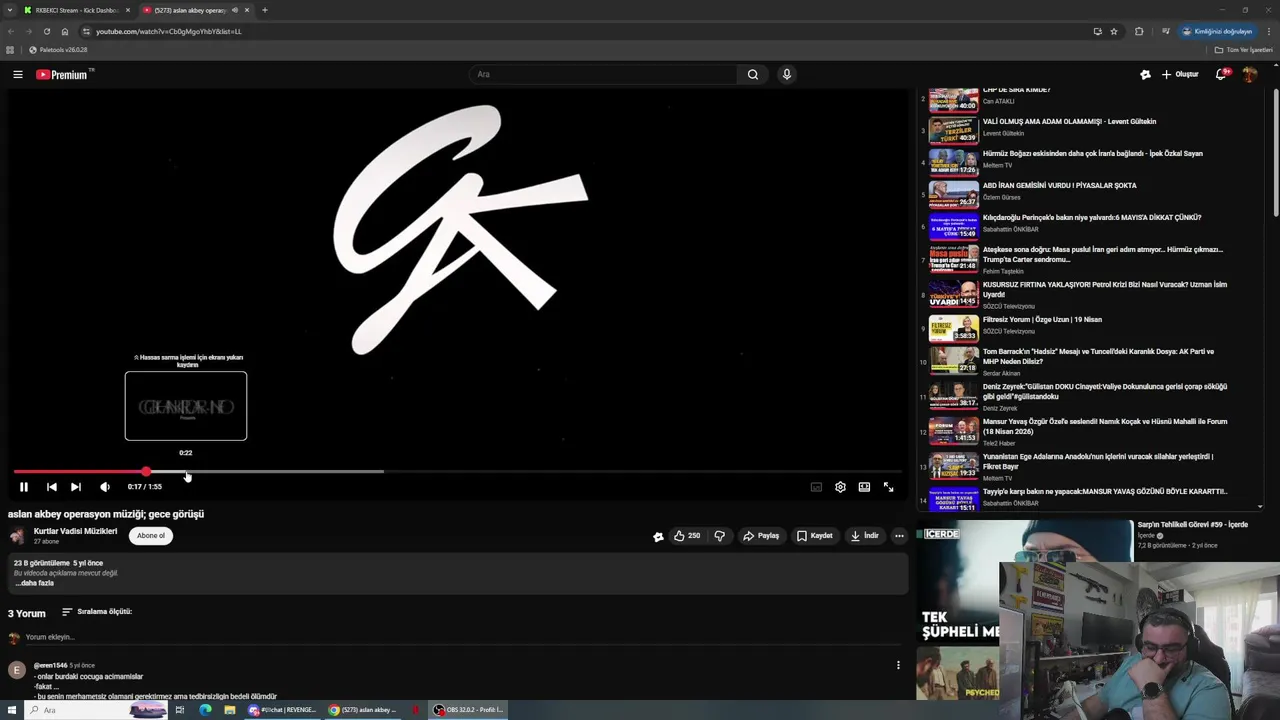Viewport: 1280px width, 720px height.
Task: Seek on the video progress bar
Action: [x=457, y=471]
